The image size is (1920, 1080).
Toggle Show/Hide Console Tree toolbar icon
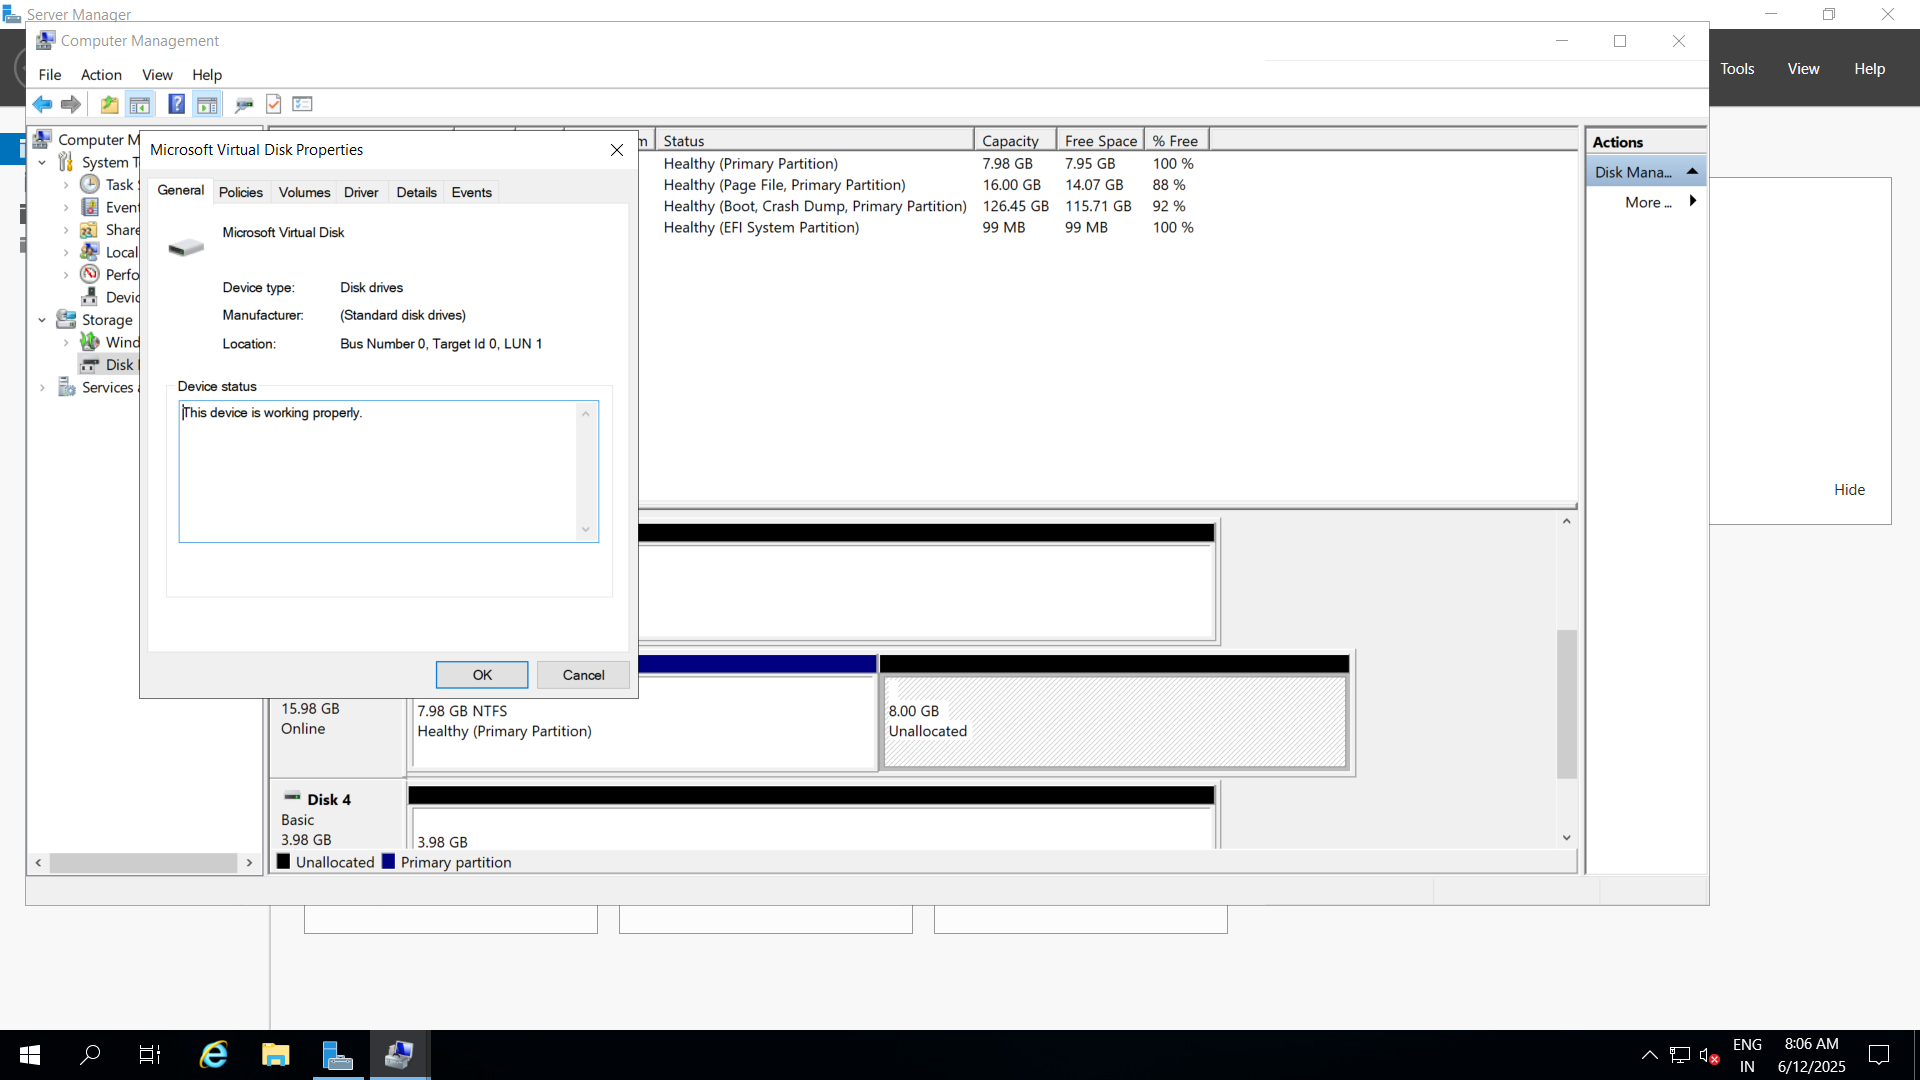[x=140, y=104]
